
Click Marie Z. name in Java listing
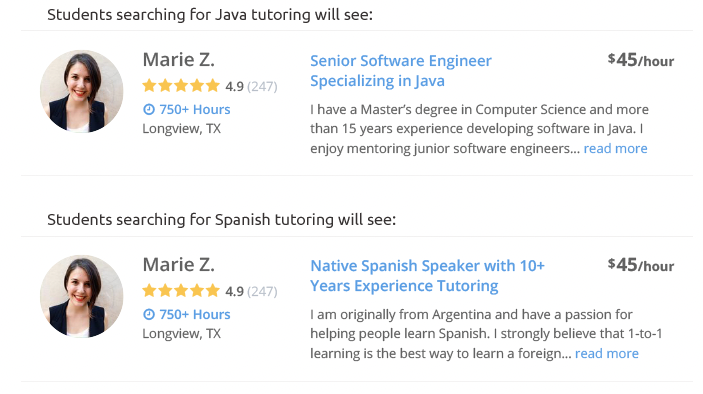[178, 60]
